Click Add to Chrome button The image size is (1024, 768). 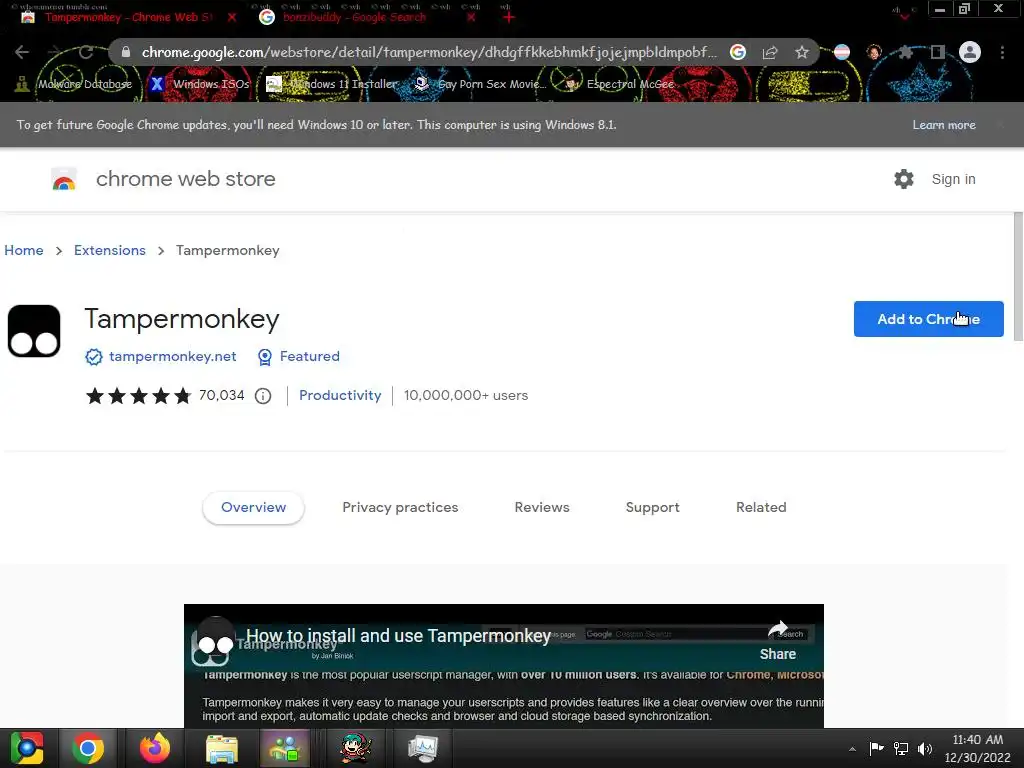click(x=929, y=319)
